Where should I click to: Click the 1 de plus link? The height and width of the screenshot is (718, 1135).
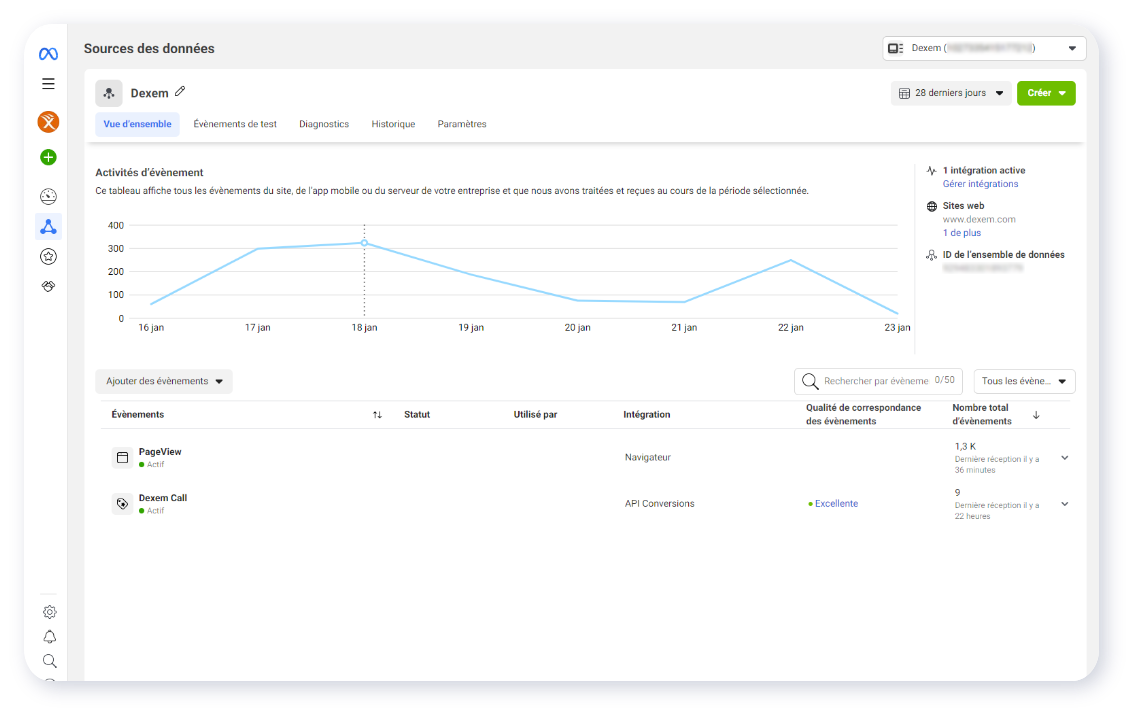(962, 233)
